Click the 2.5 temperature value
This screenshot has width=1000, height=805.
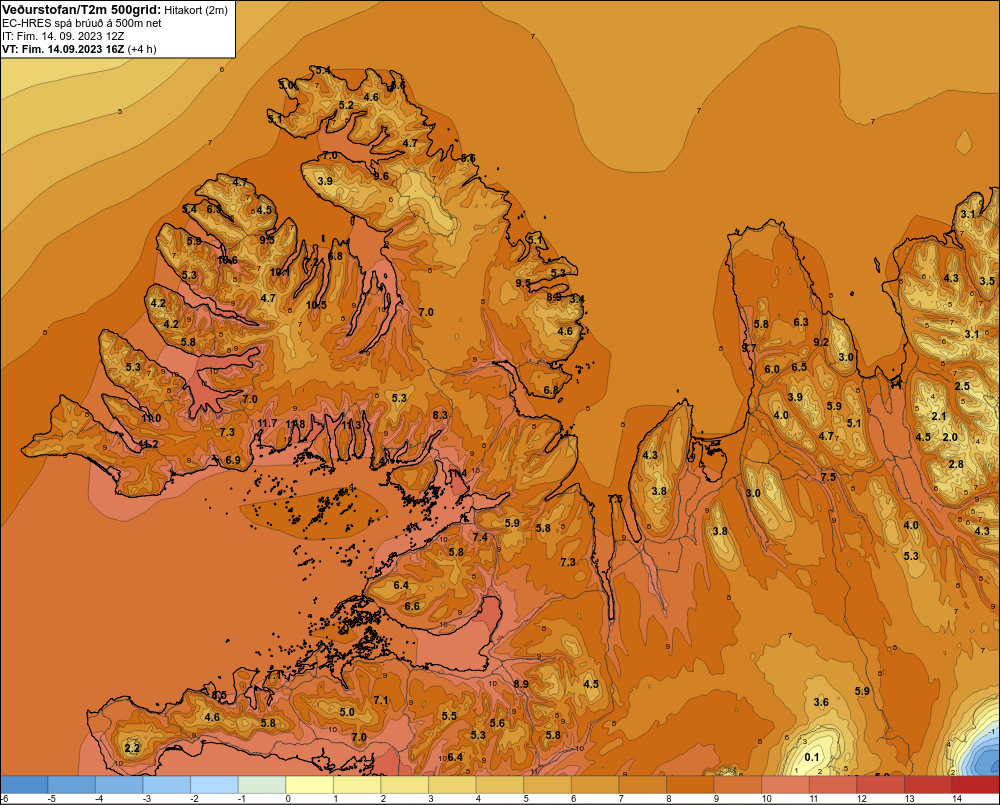(962, 386)
